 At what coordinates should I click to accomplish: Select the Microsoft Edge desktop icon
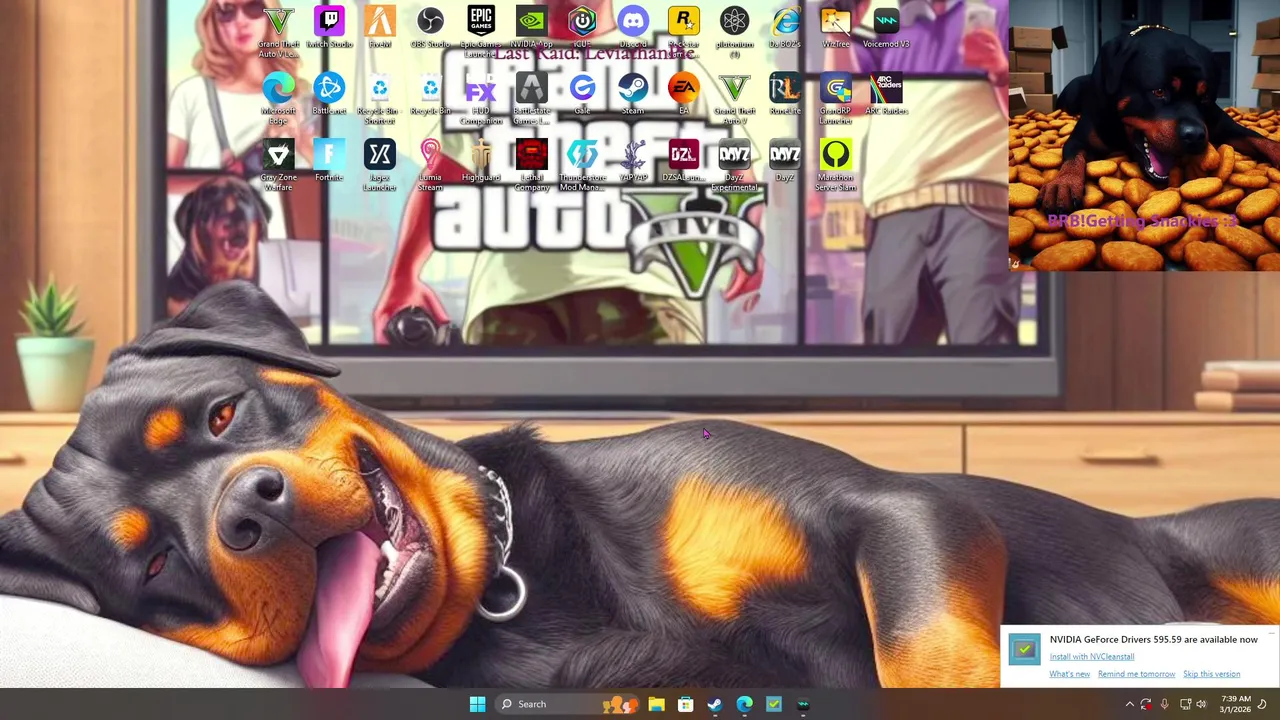pyautogui.click(x=278, y=98)
